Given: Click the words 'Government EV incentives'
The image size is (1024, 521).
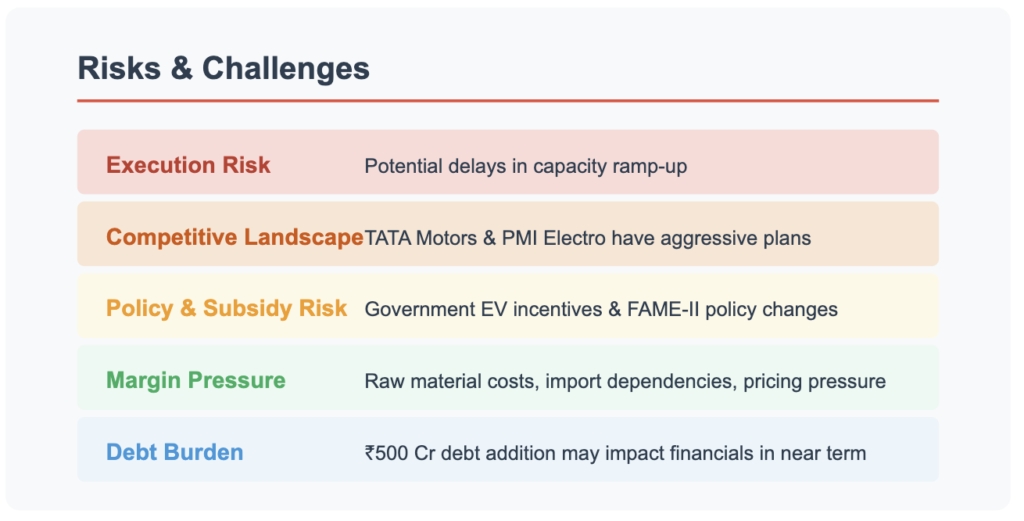Looking at the screenshot, I should [483, 309].
